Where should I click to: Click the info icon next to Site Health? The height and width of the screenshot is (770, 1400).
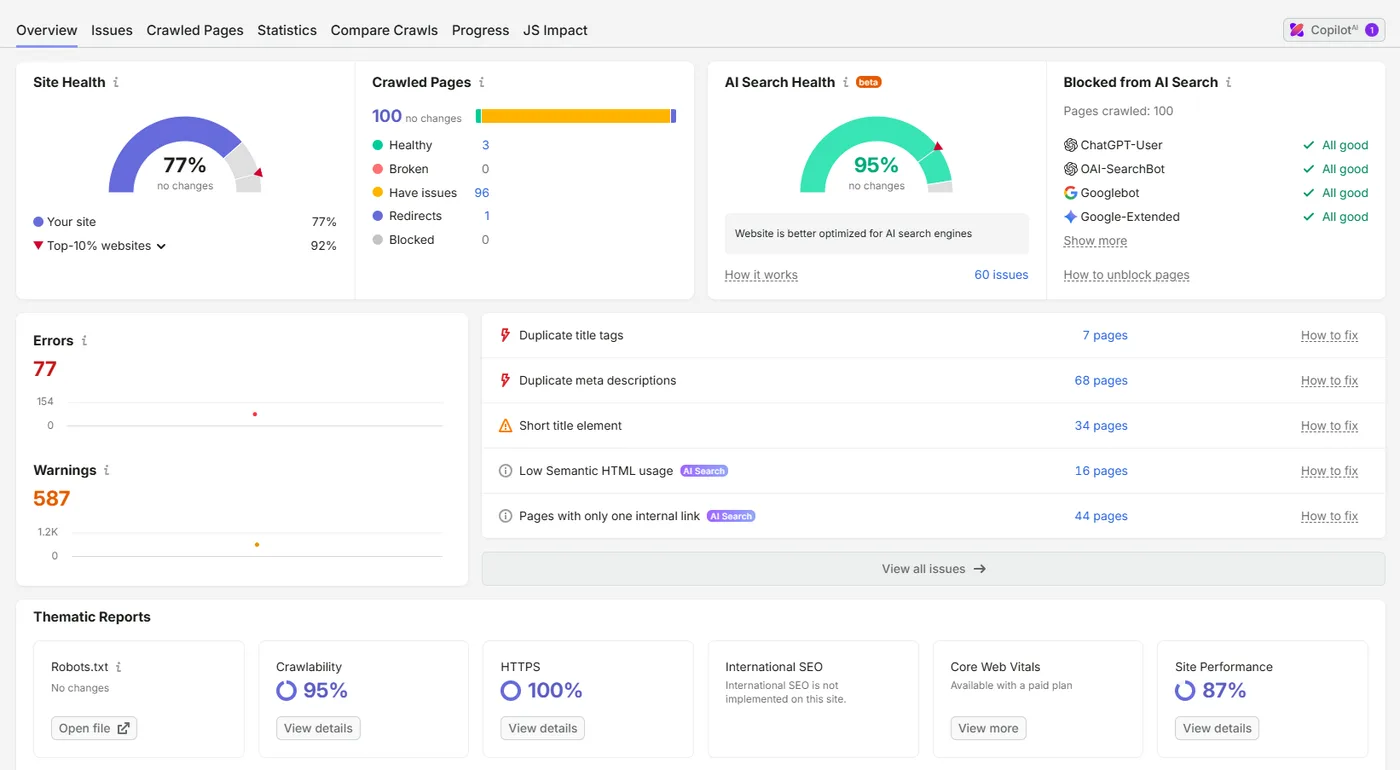[x=116, y=82]
